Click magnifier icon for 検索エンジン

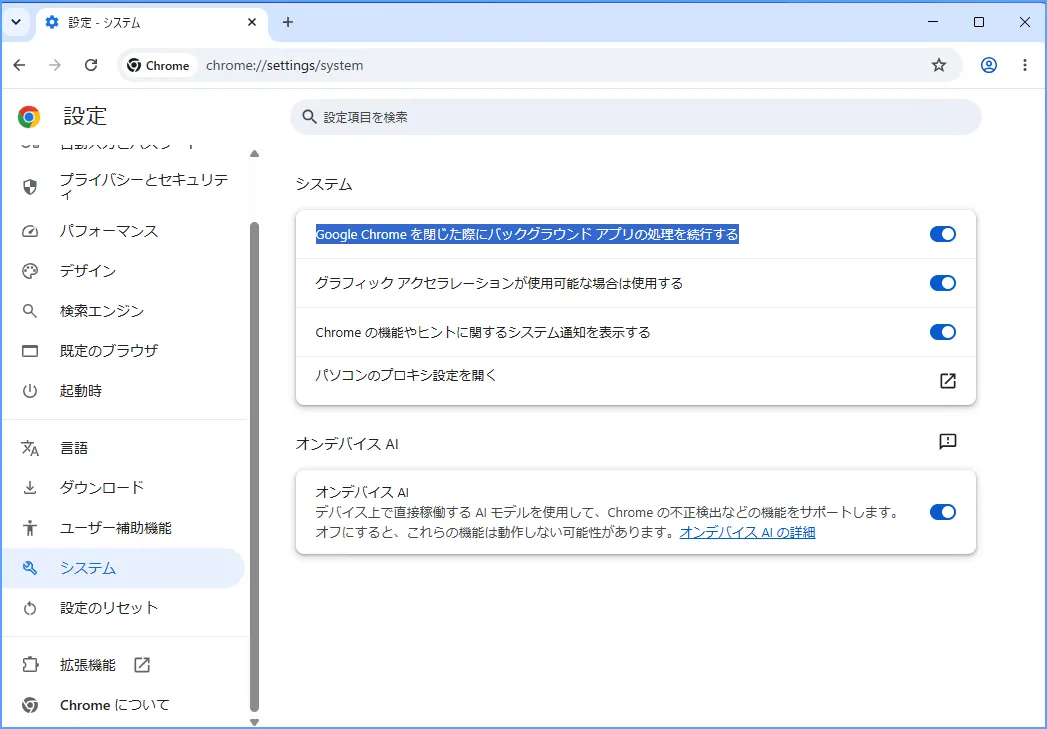coord(29,311)
